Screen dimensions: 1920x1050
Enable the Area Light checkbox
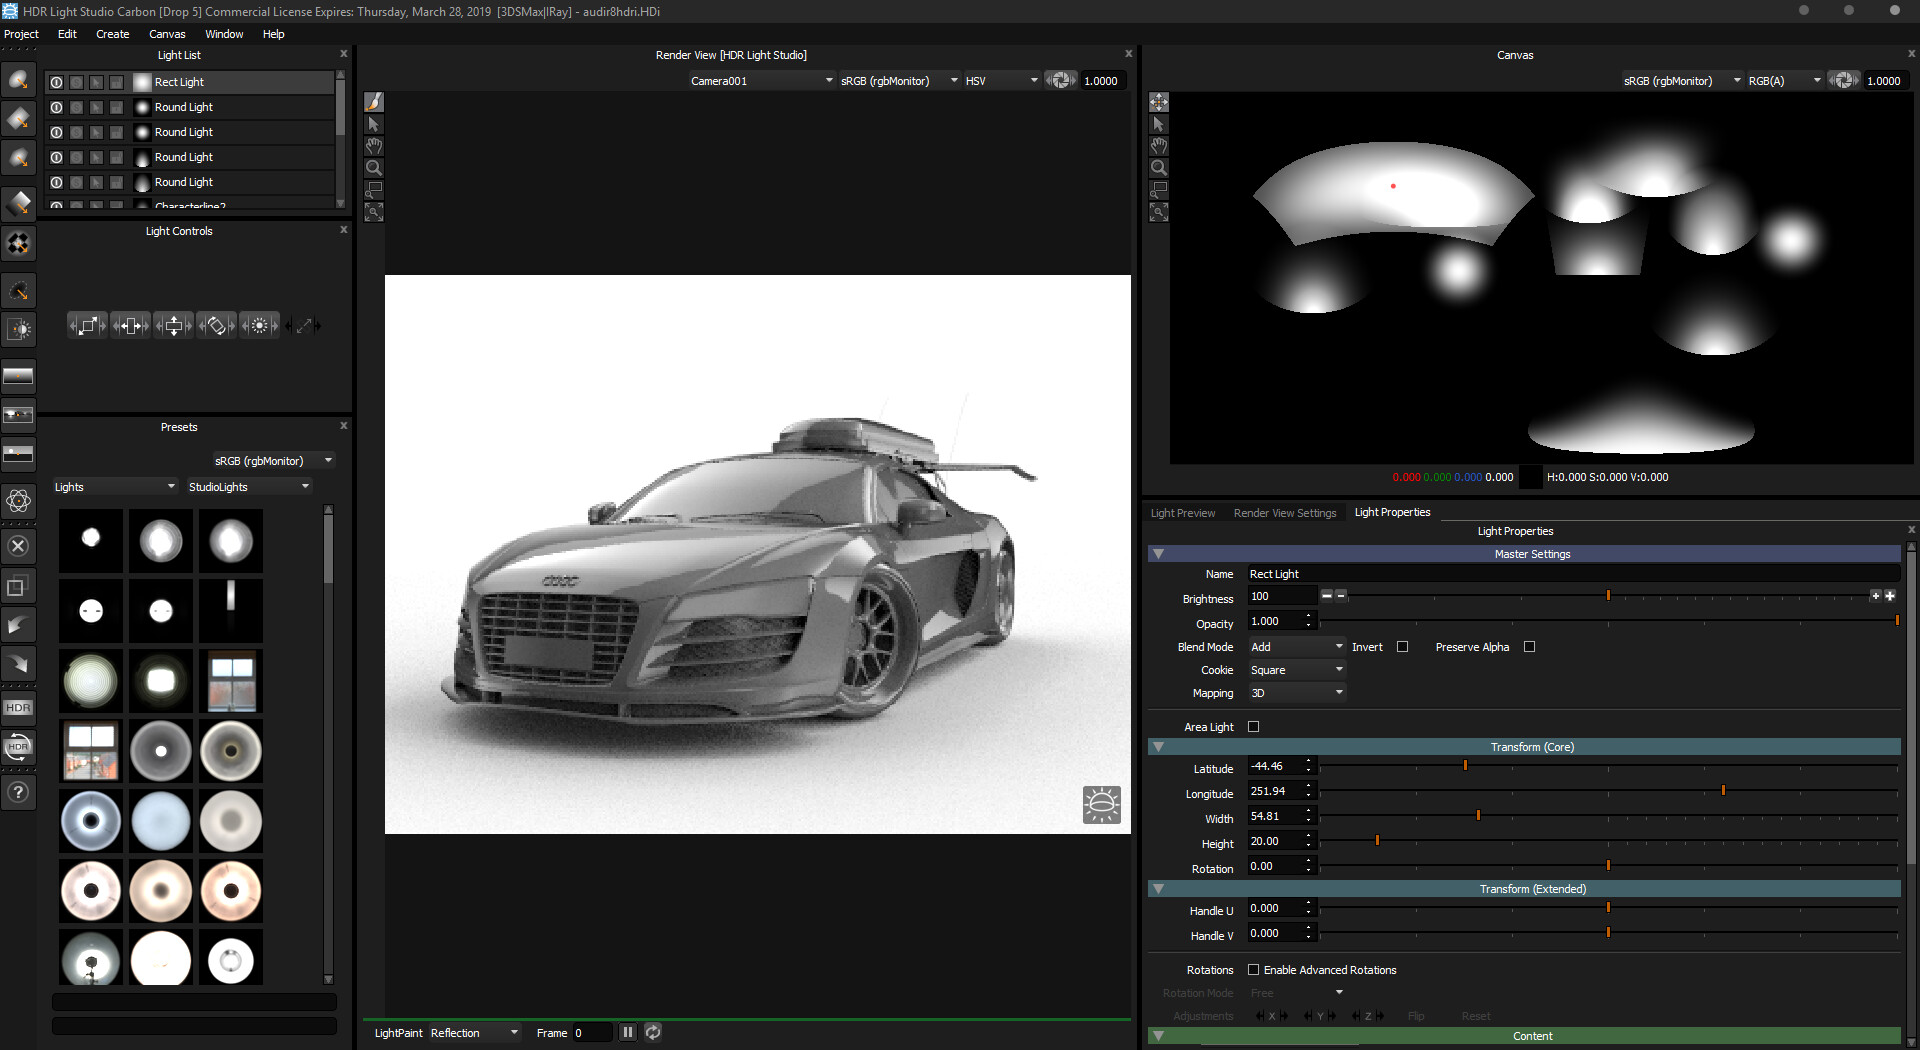tap(1253, 727)
